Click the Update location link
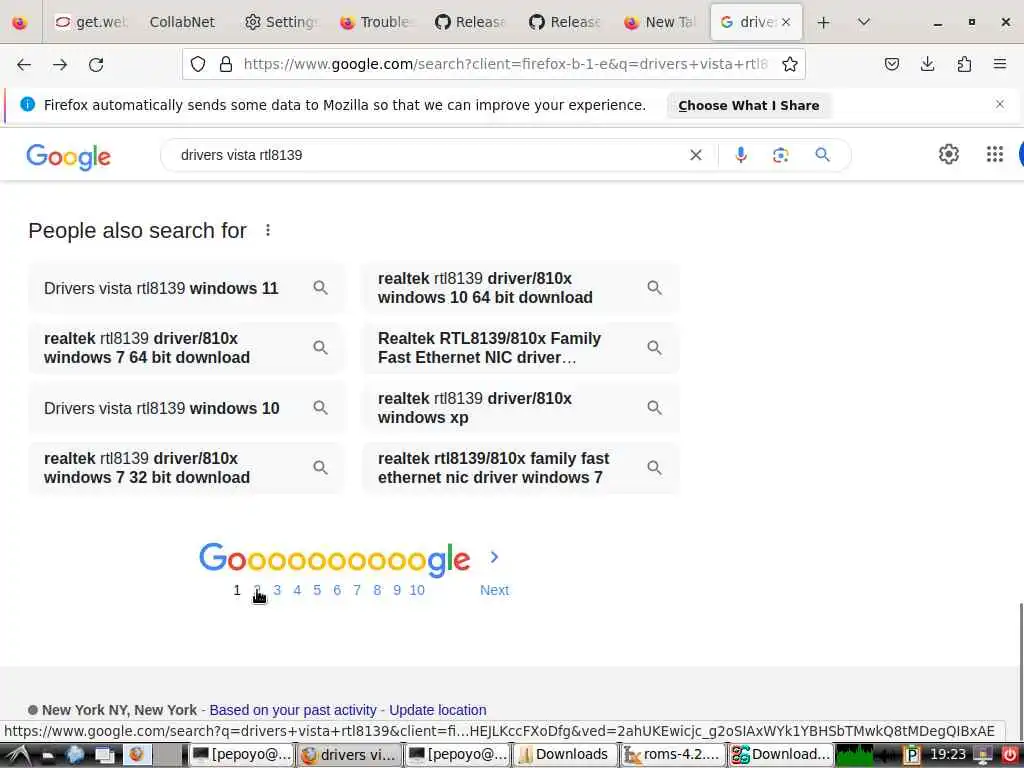 tap(438, 710)
